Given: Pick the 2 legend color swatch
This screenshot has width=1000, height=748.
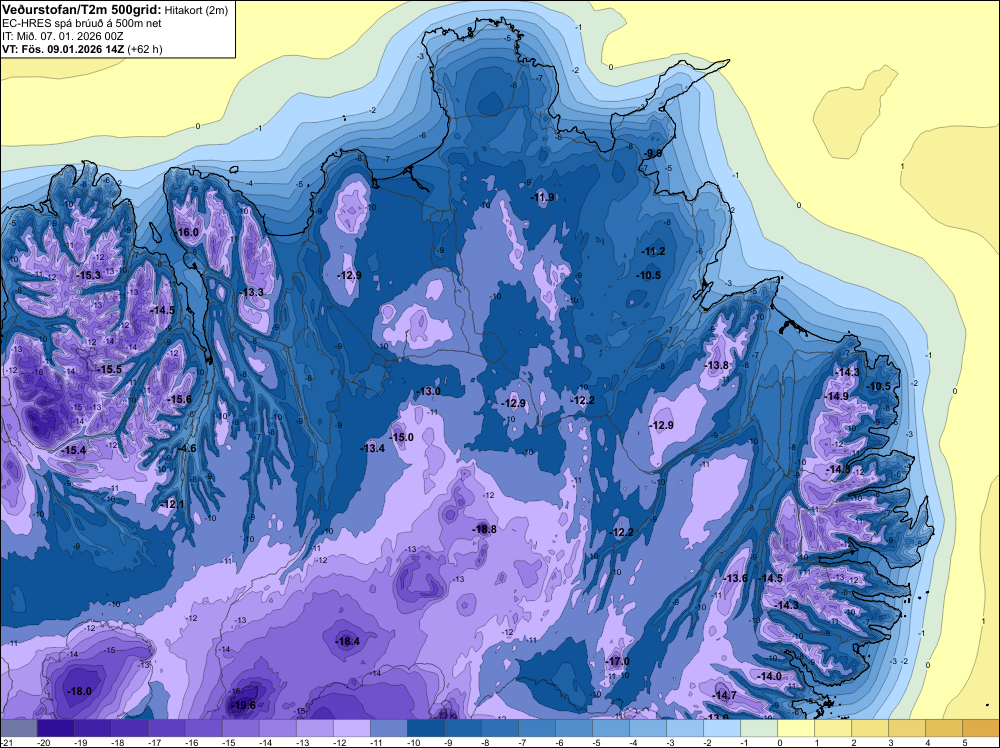Looking at the screenshot, I should [x=869, y=728].
